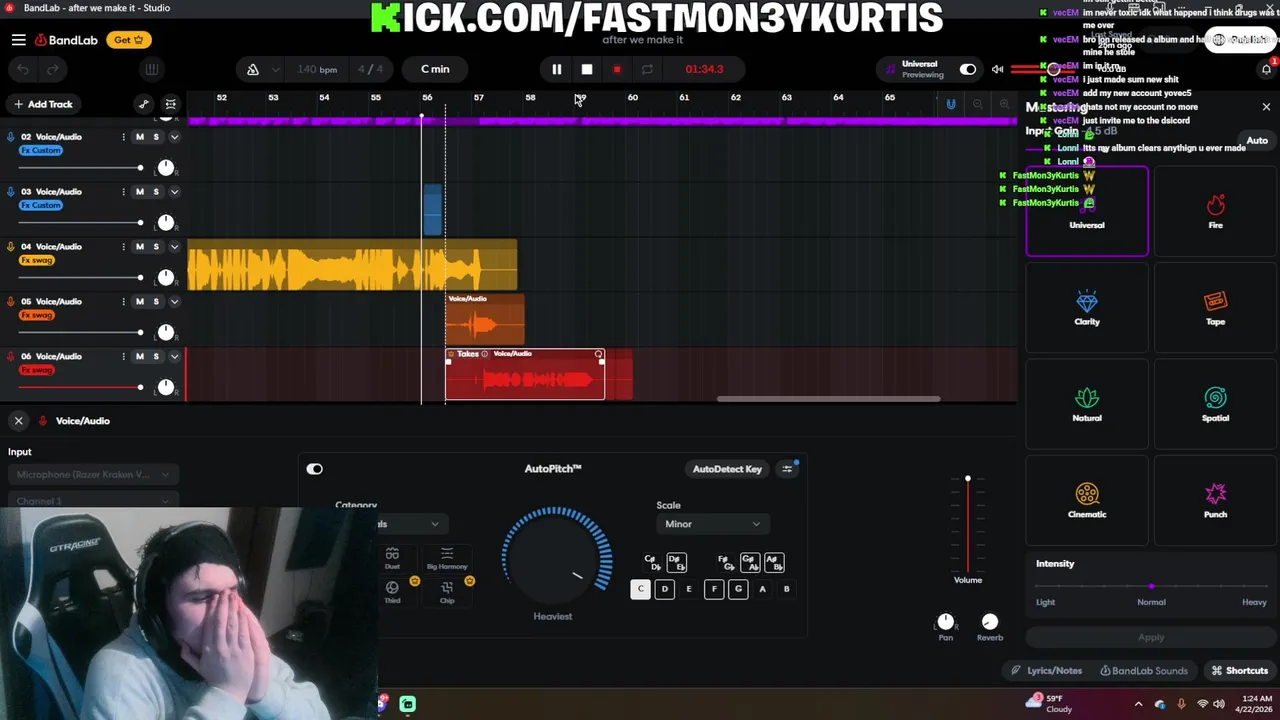Mute track 04 Voice/Audio
Viewport: 1280px width, 720px height.
point(140,247)
